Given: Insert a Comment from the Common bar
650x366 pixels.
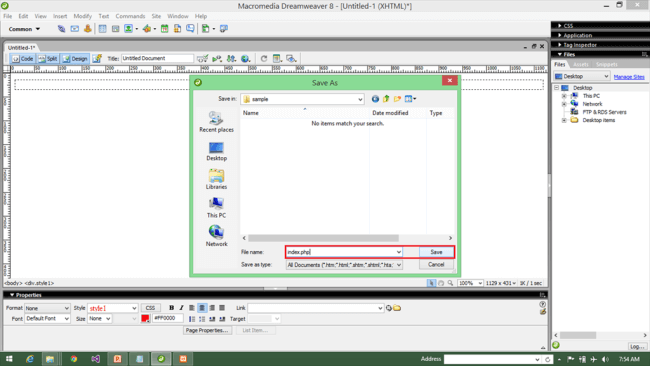Looking at the screenshot, I should click(x=190, y=29).
